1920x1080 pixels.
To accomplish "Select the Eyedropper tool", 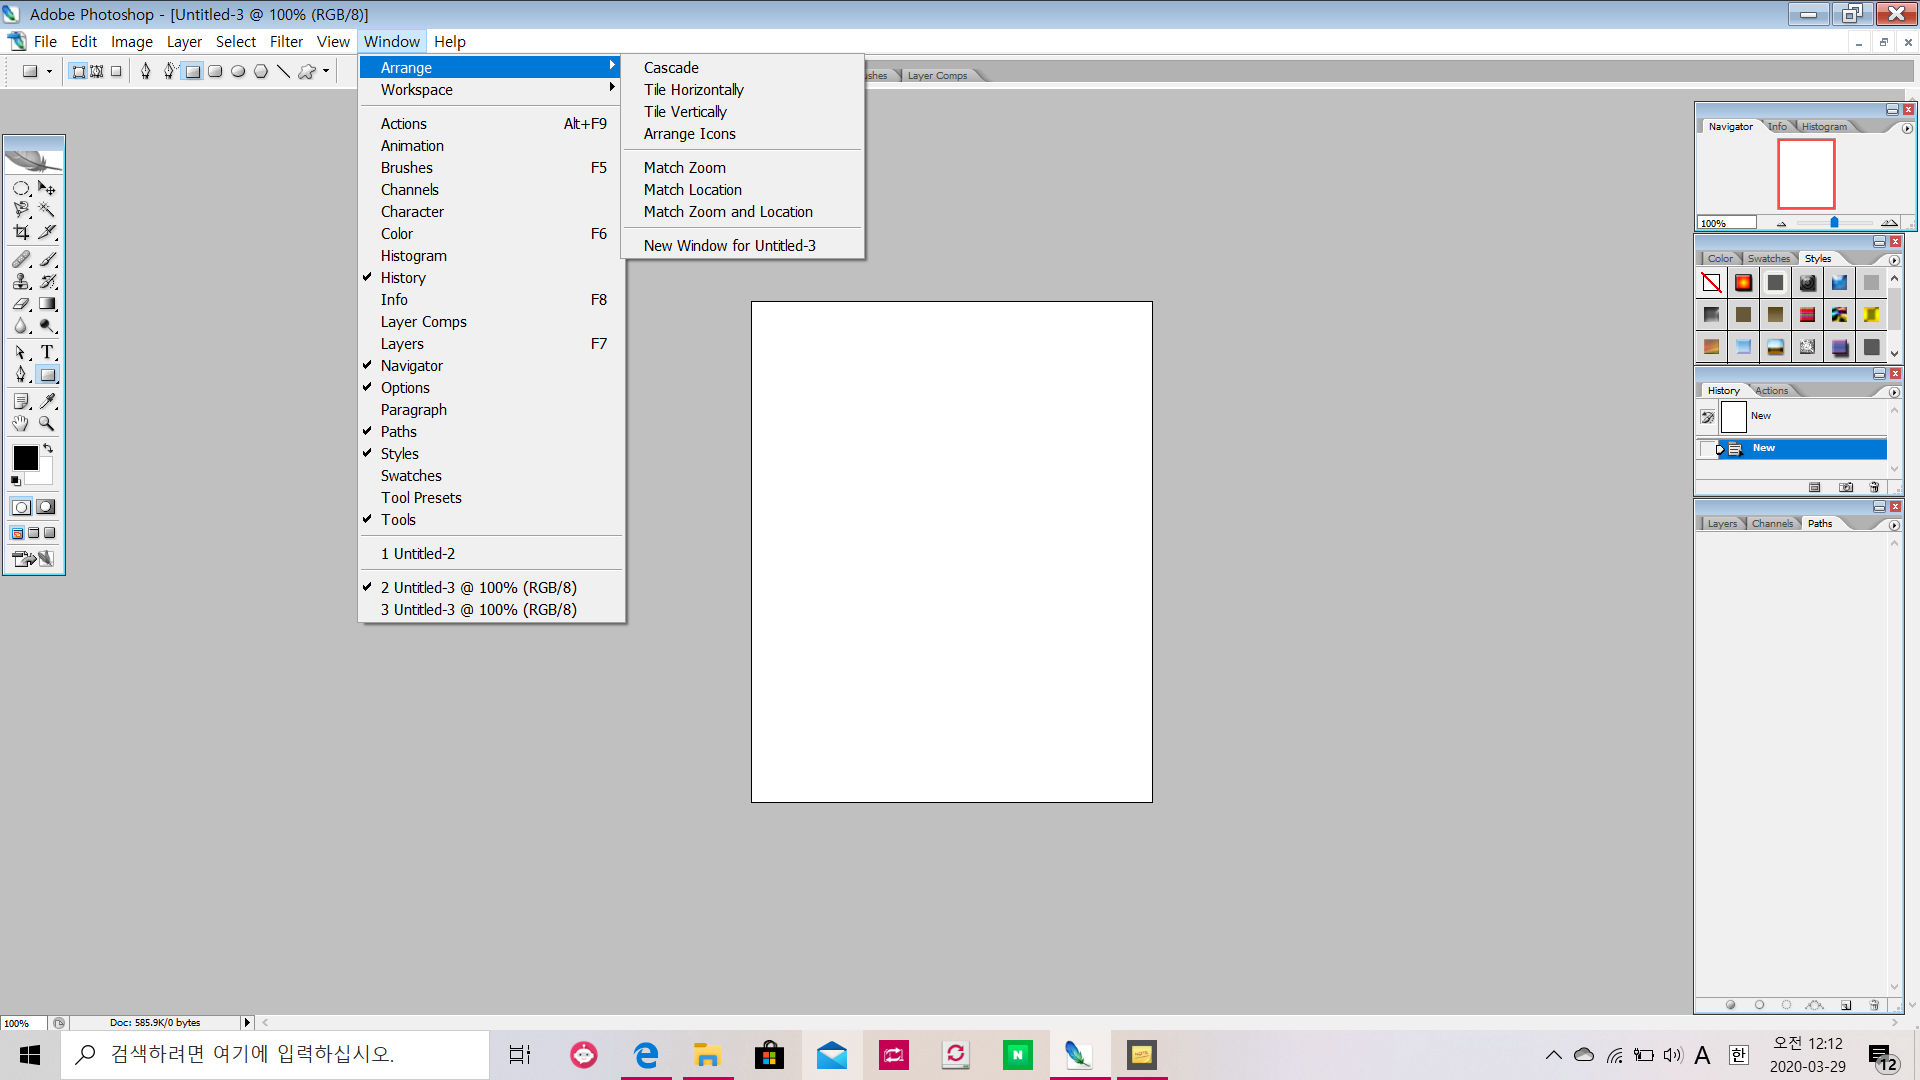I will tap(47, 401).
